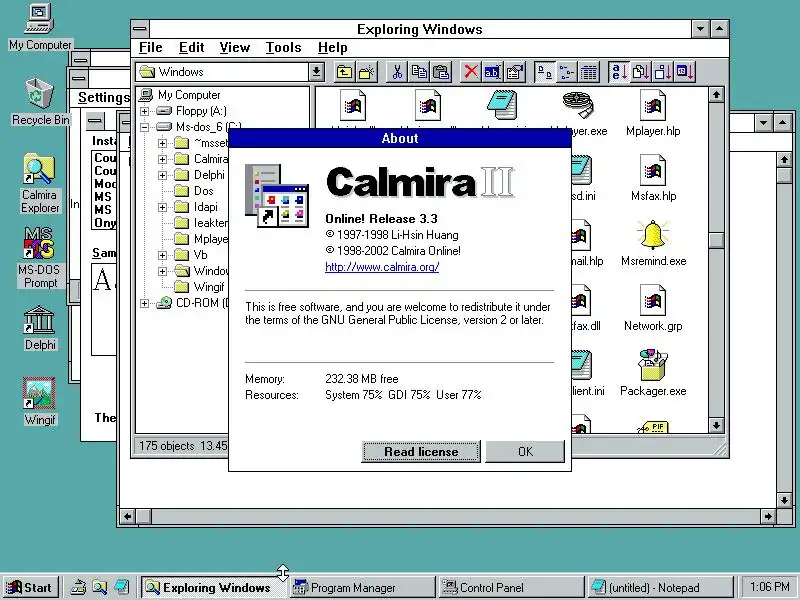Select the Mplayer.hlp file icon

pos(653,113)
